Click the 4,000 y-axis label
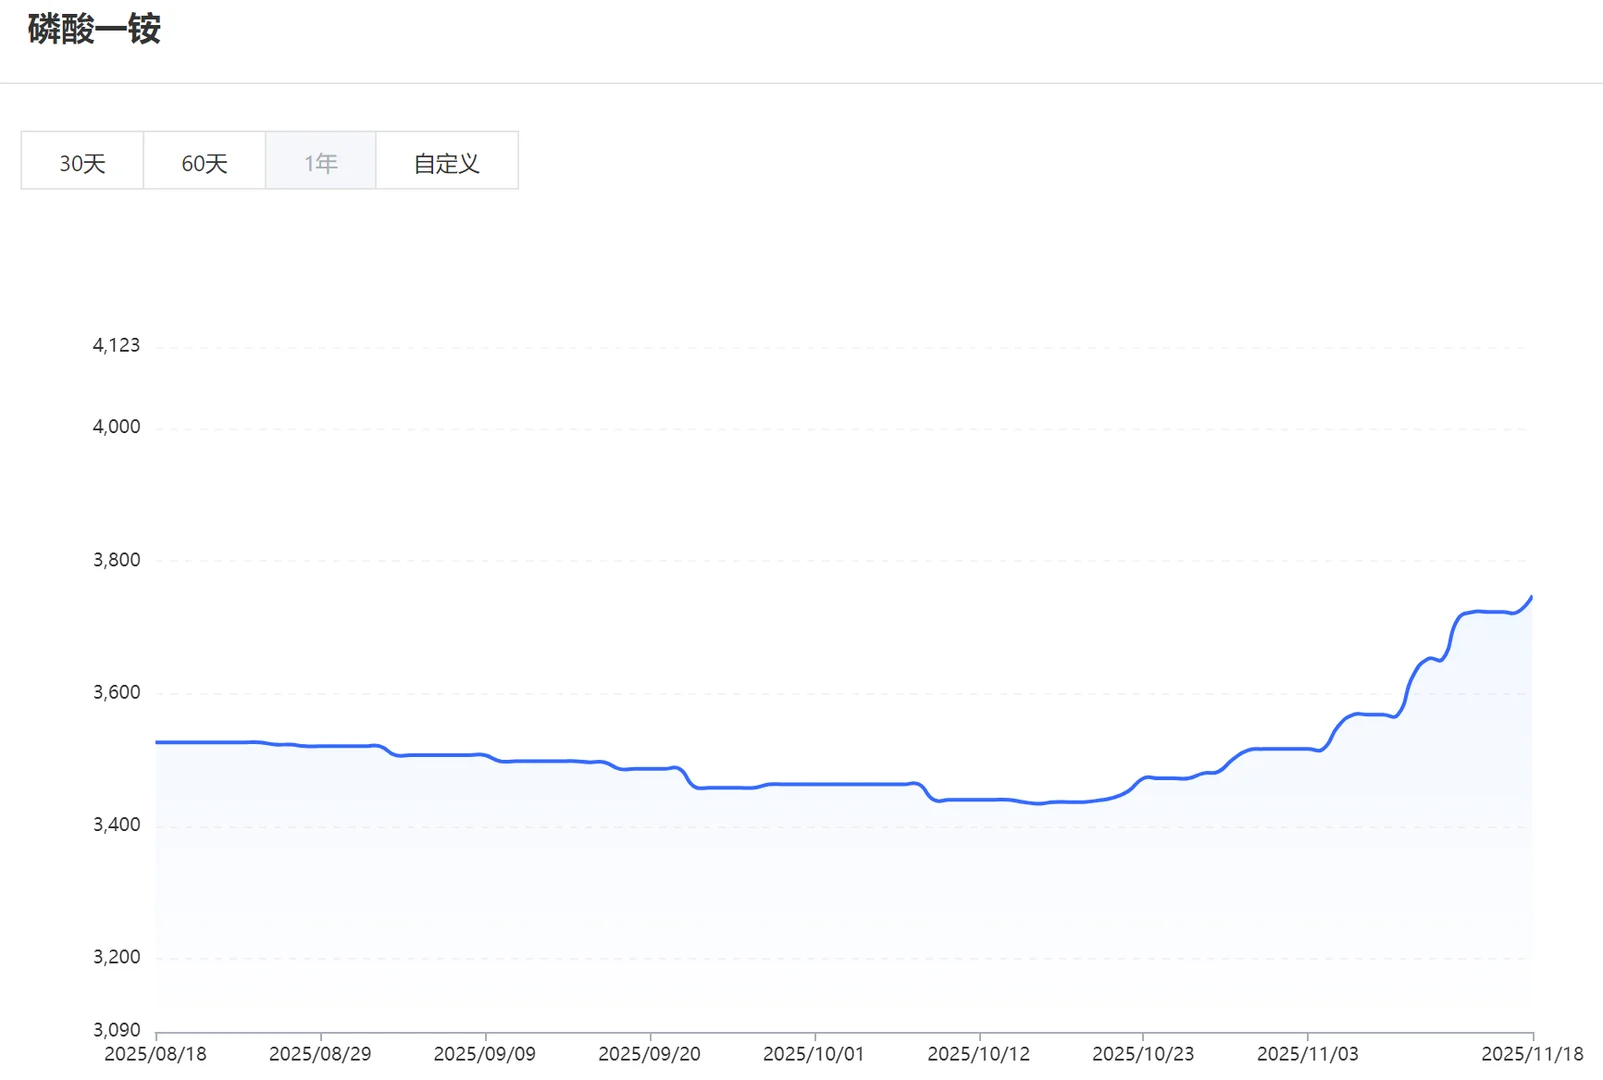 pos(116,427)
